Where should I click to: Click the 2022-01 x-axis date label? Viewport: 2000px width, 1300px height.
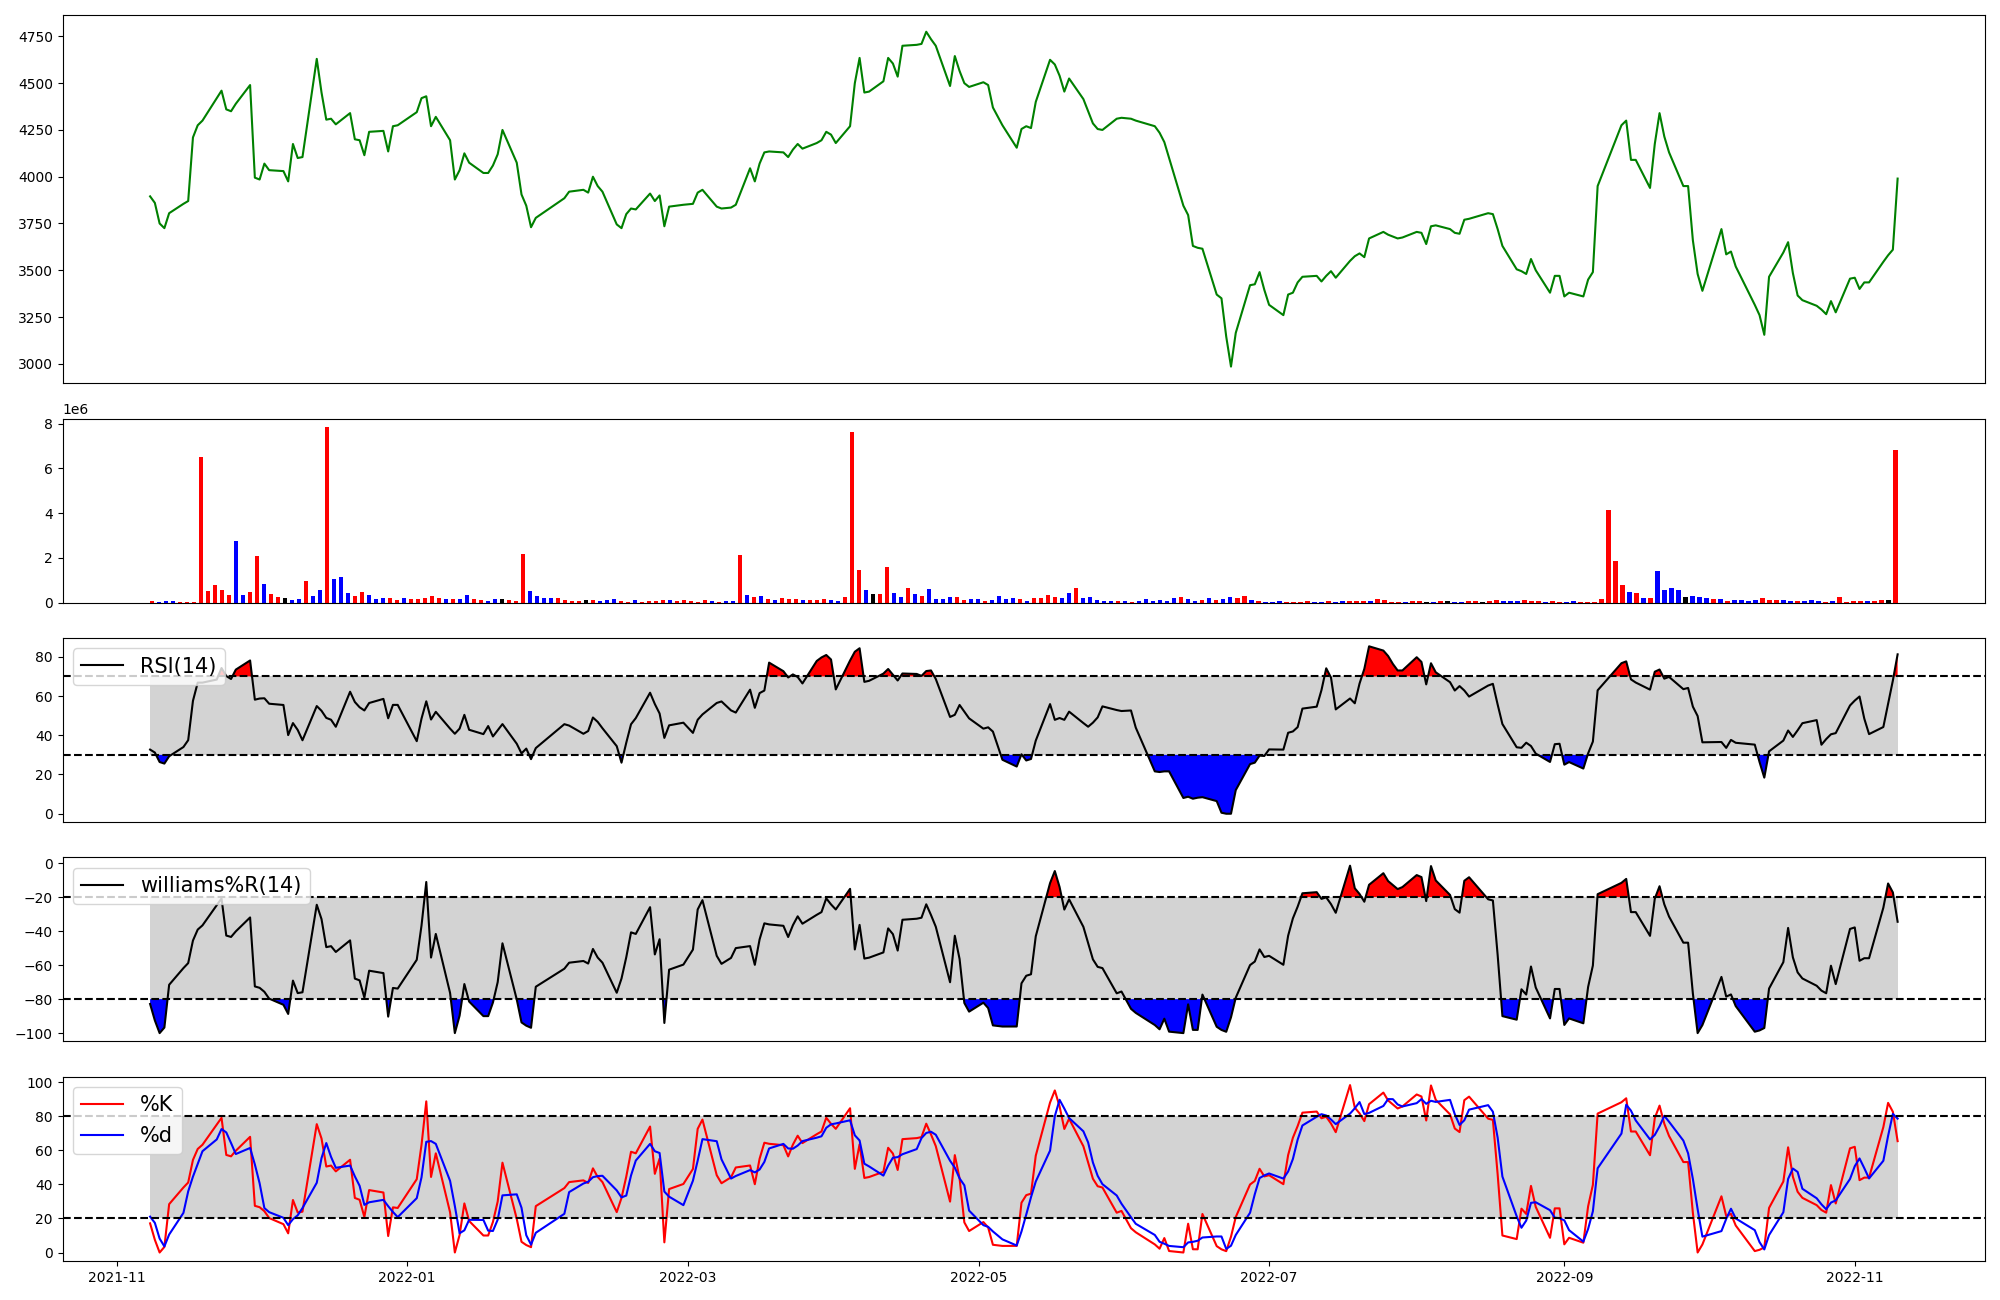coord(407,1277)
